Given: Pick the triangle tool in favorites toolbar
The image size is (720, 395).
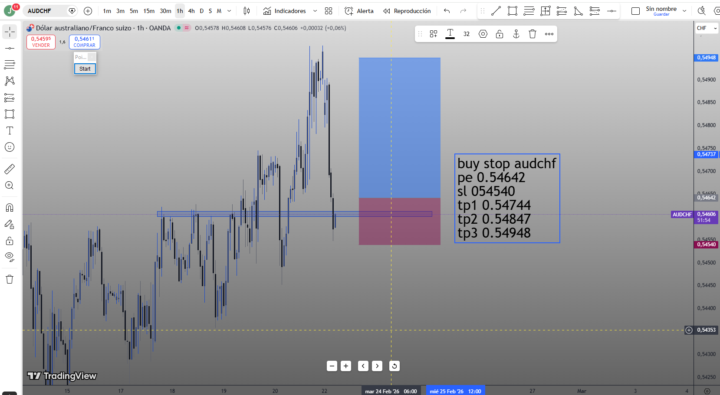Looking at the screenshot, I should (578, 11).
